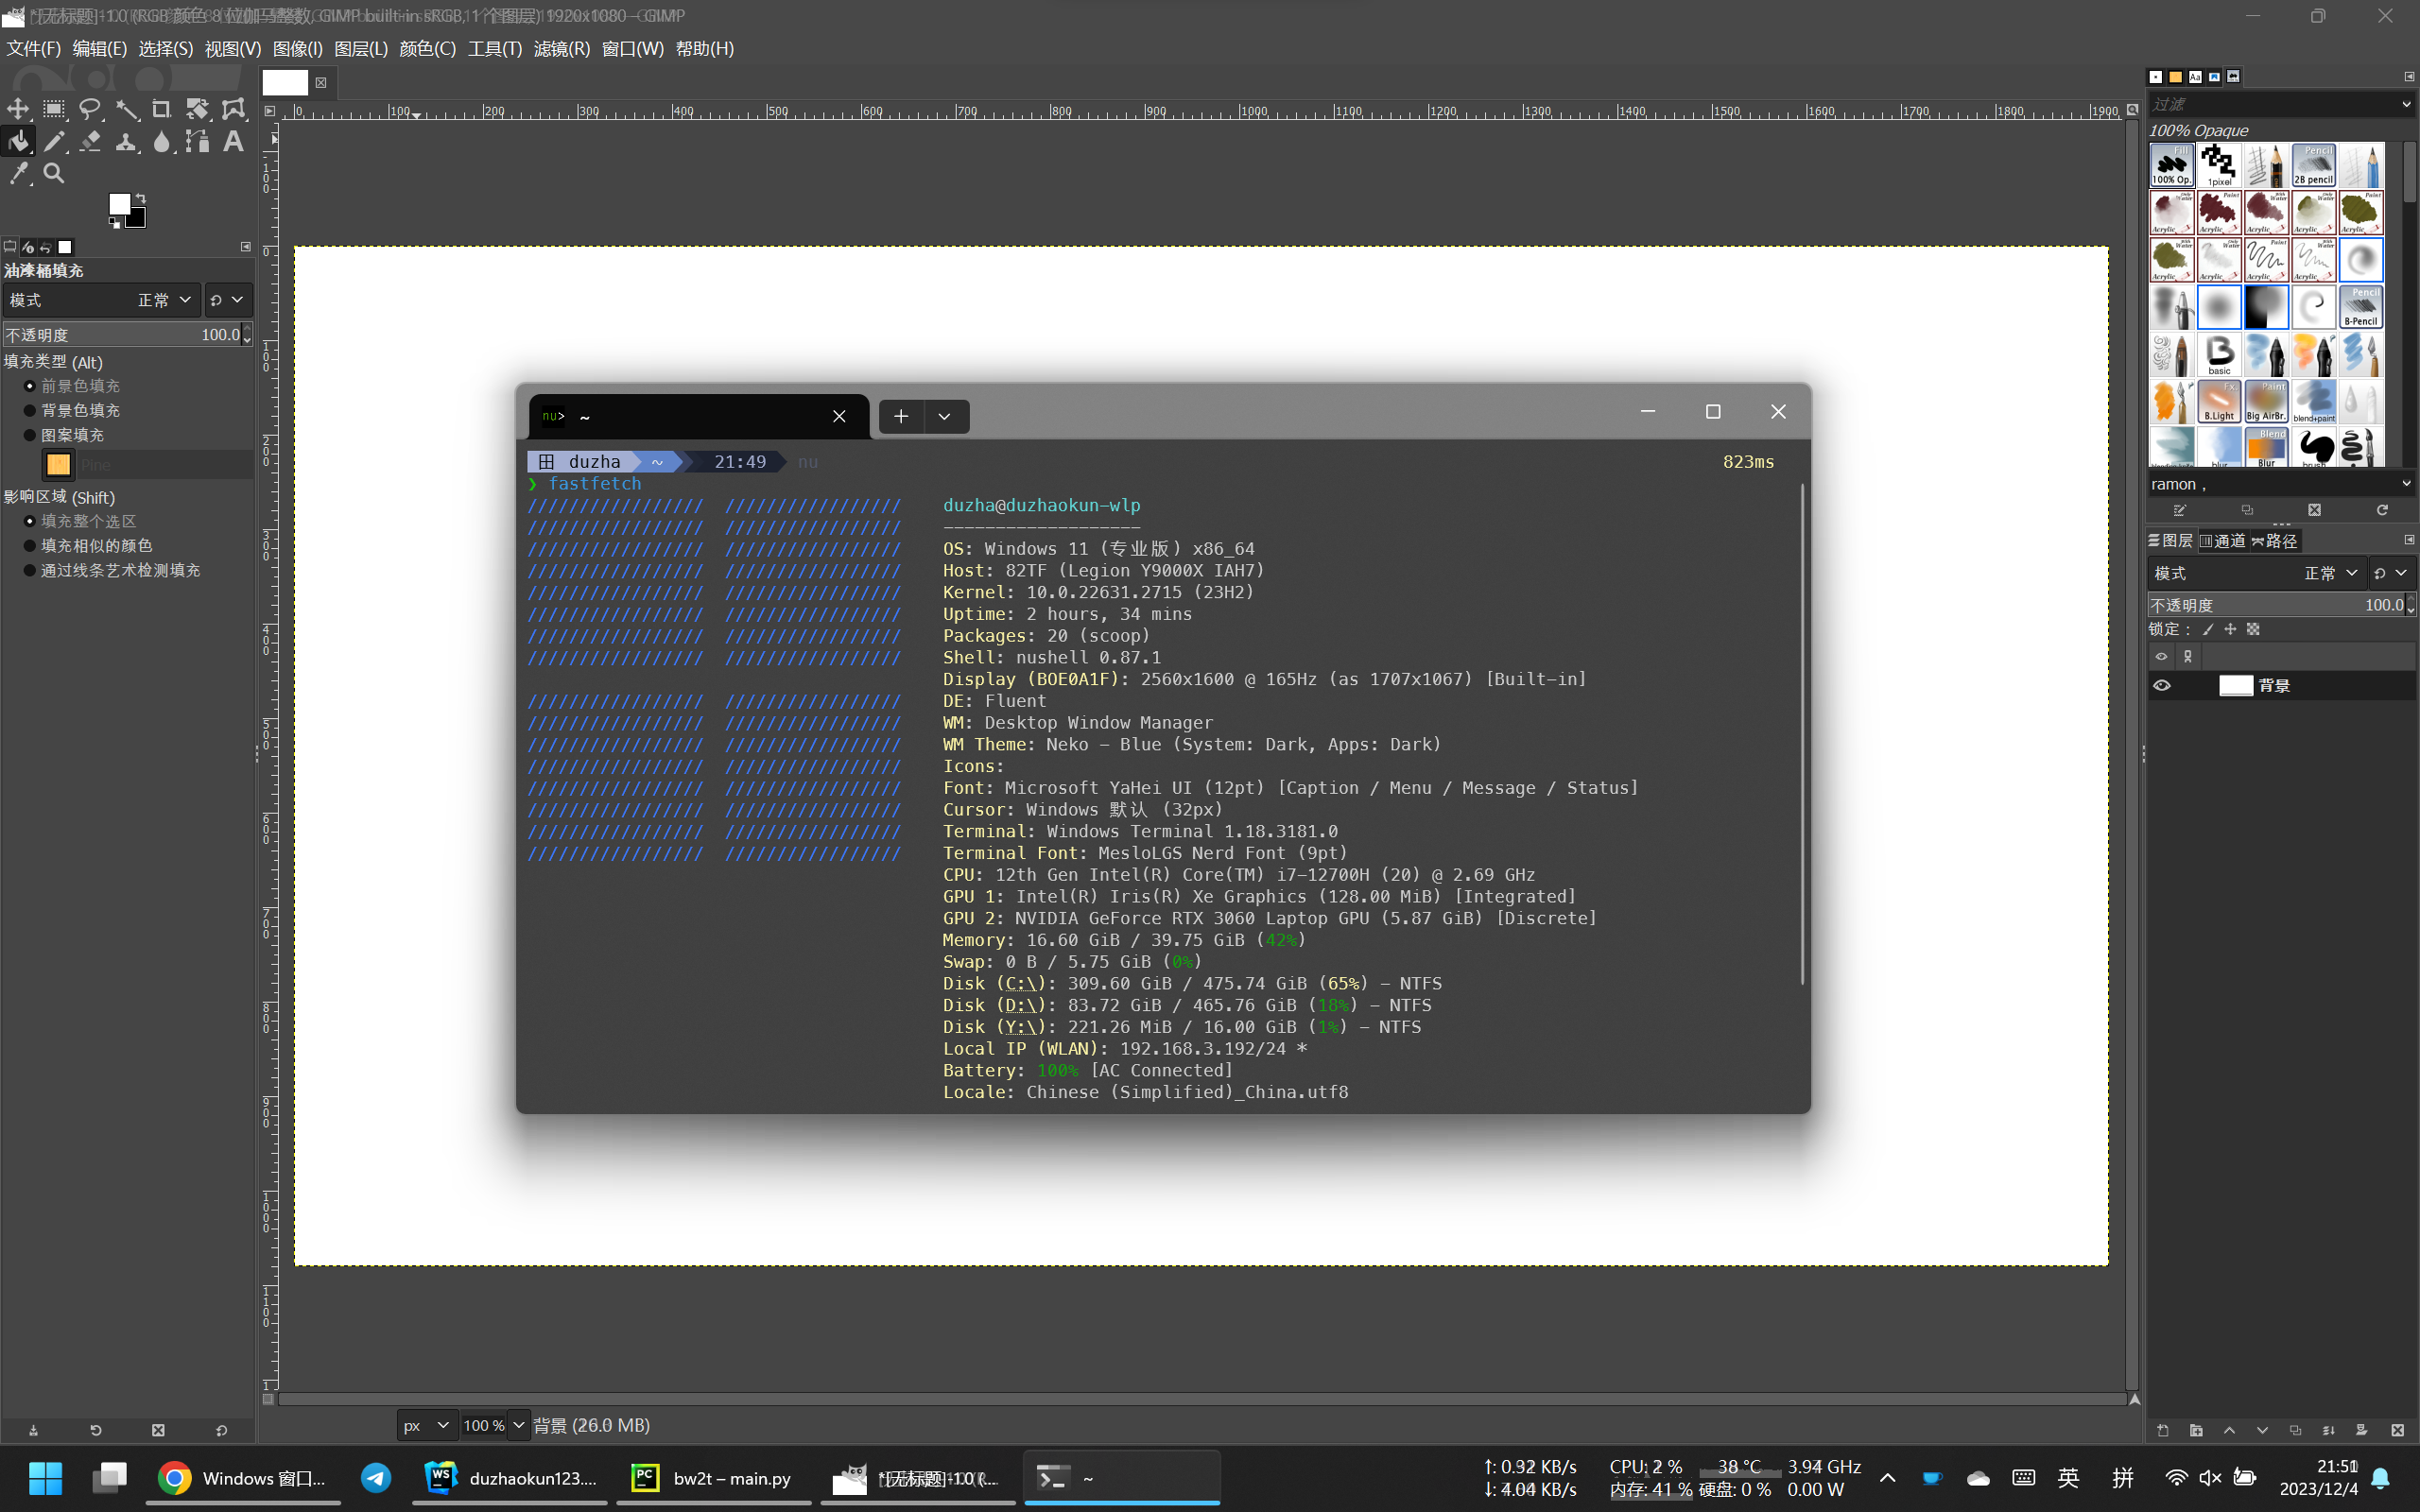
Task: Select the Cage Transform tool
Action: tap(233, 109)
